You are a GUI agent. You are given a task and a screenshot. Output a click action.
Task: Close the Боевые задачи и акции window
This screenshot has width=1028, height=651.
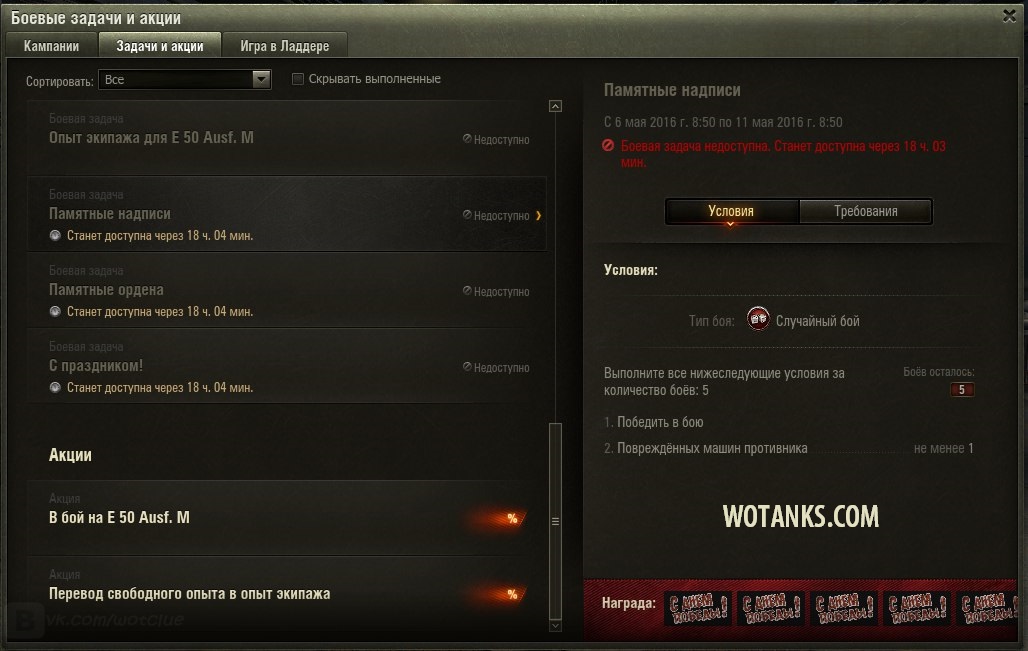[x=1009, y=16]
